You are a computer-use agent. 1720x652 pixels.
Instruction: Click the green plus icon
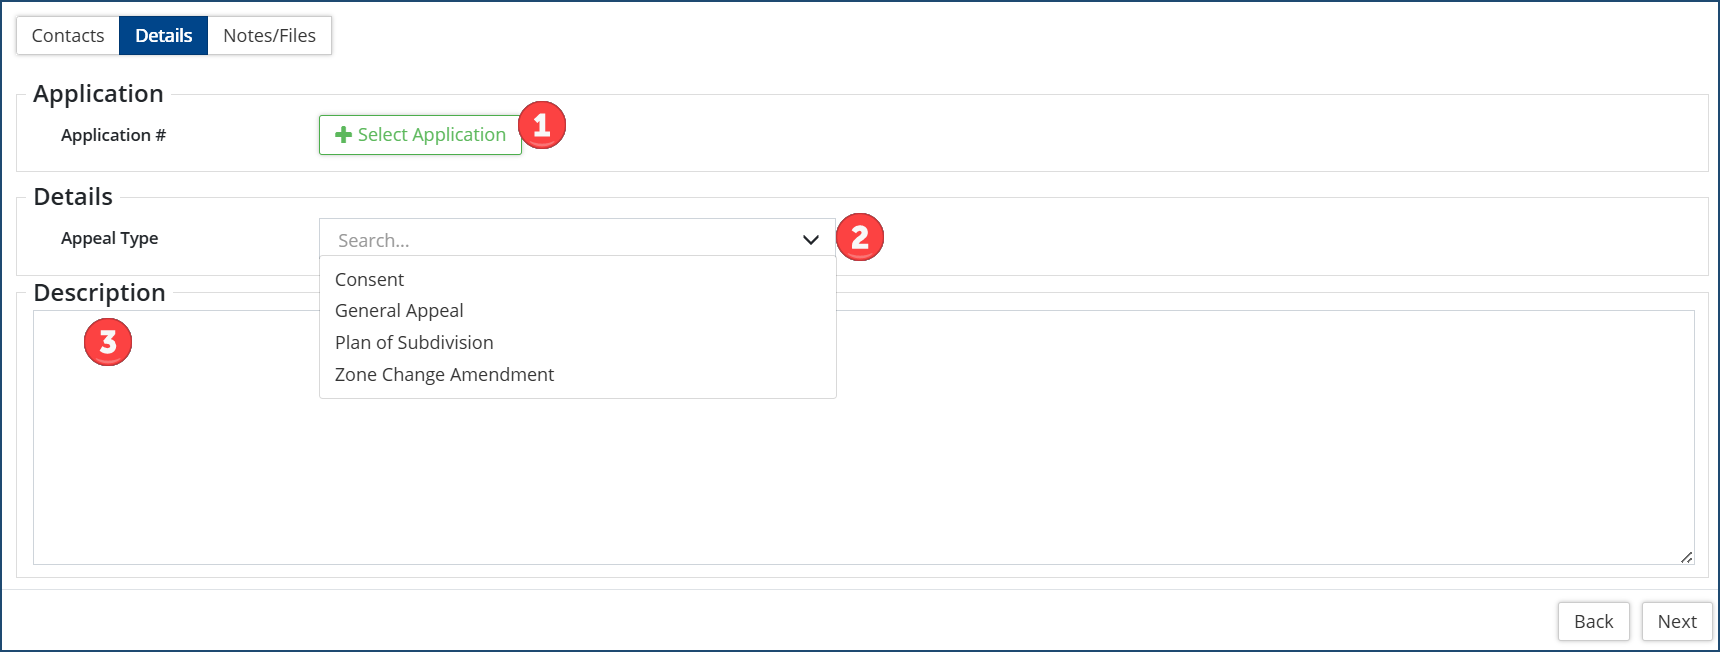343,135
